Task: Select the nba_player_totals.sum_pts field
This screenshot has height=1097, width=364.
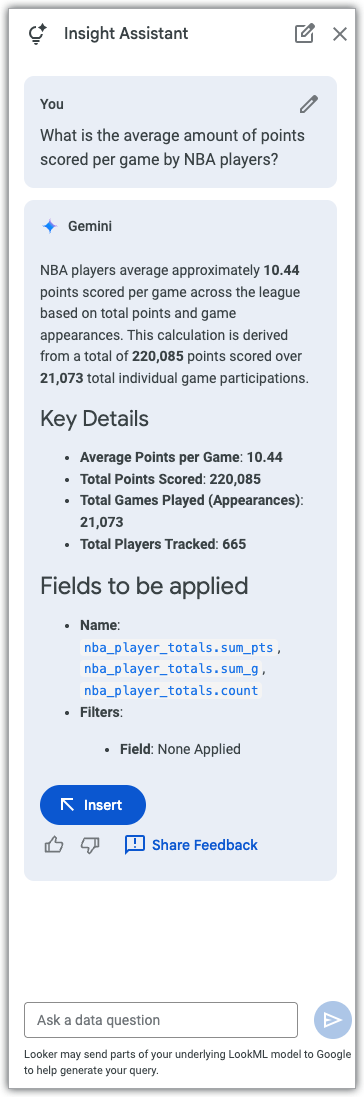Action: pos(179,647)
